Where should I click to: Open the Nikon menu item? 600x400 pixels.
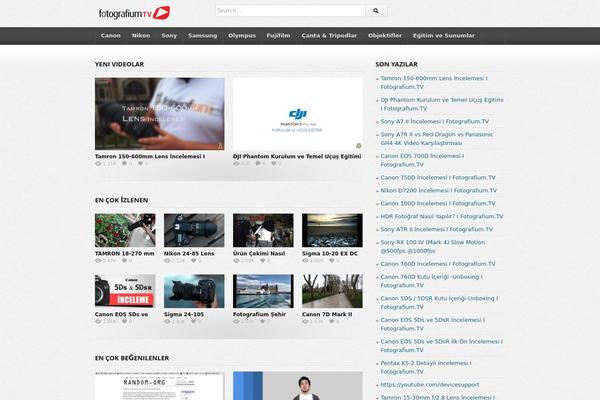click(x=141, y=36)
